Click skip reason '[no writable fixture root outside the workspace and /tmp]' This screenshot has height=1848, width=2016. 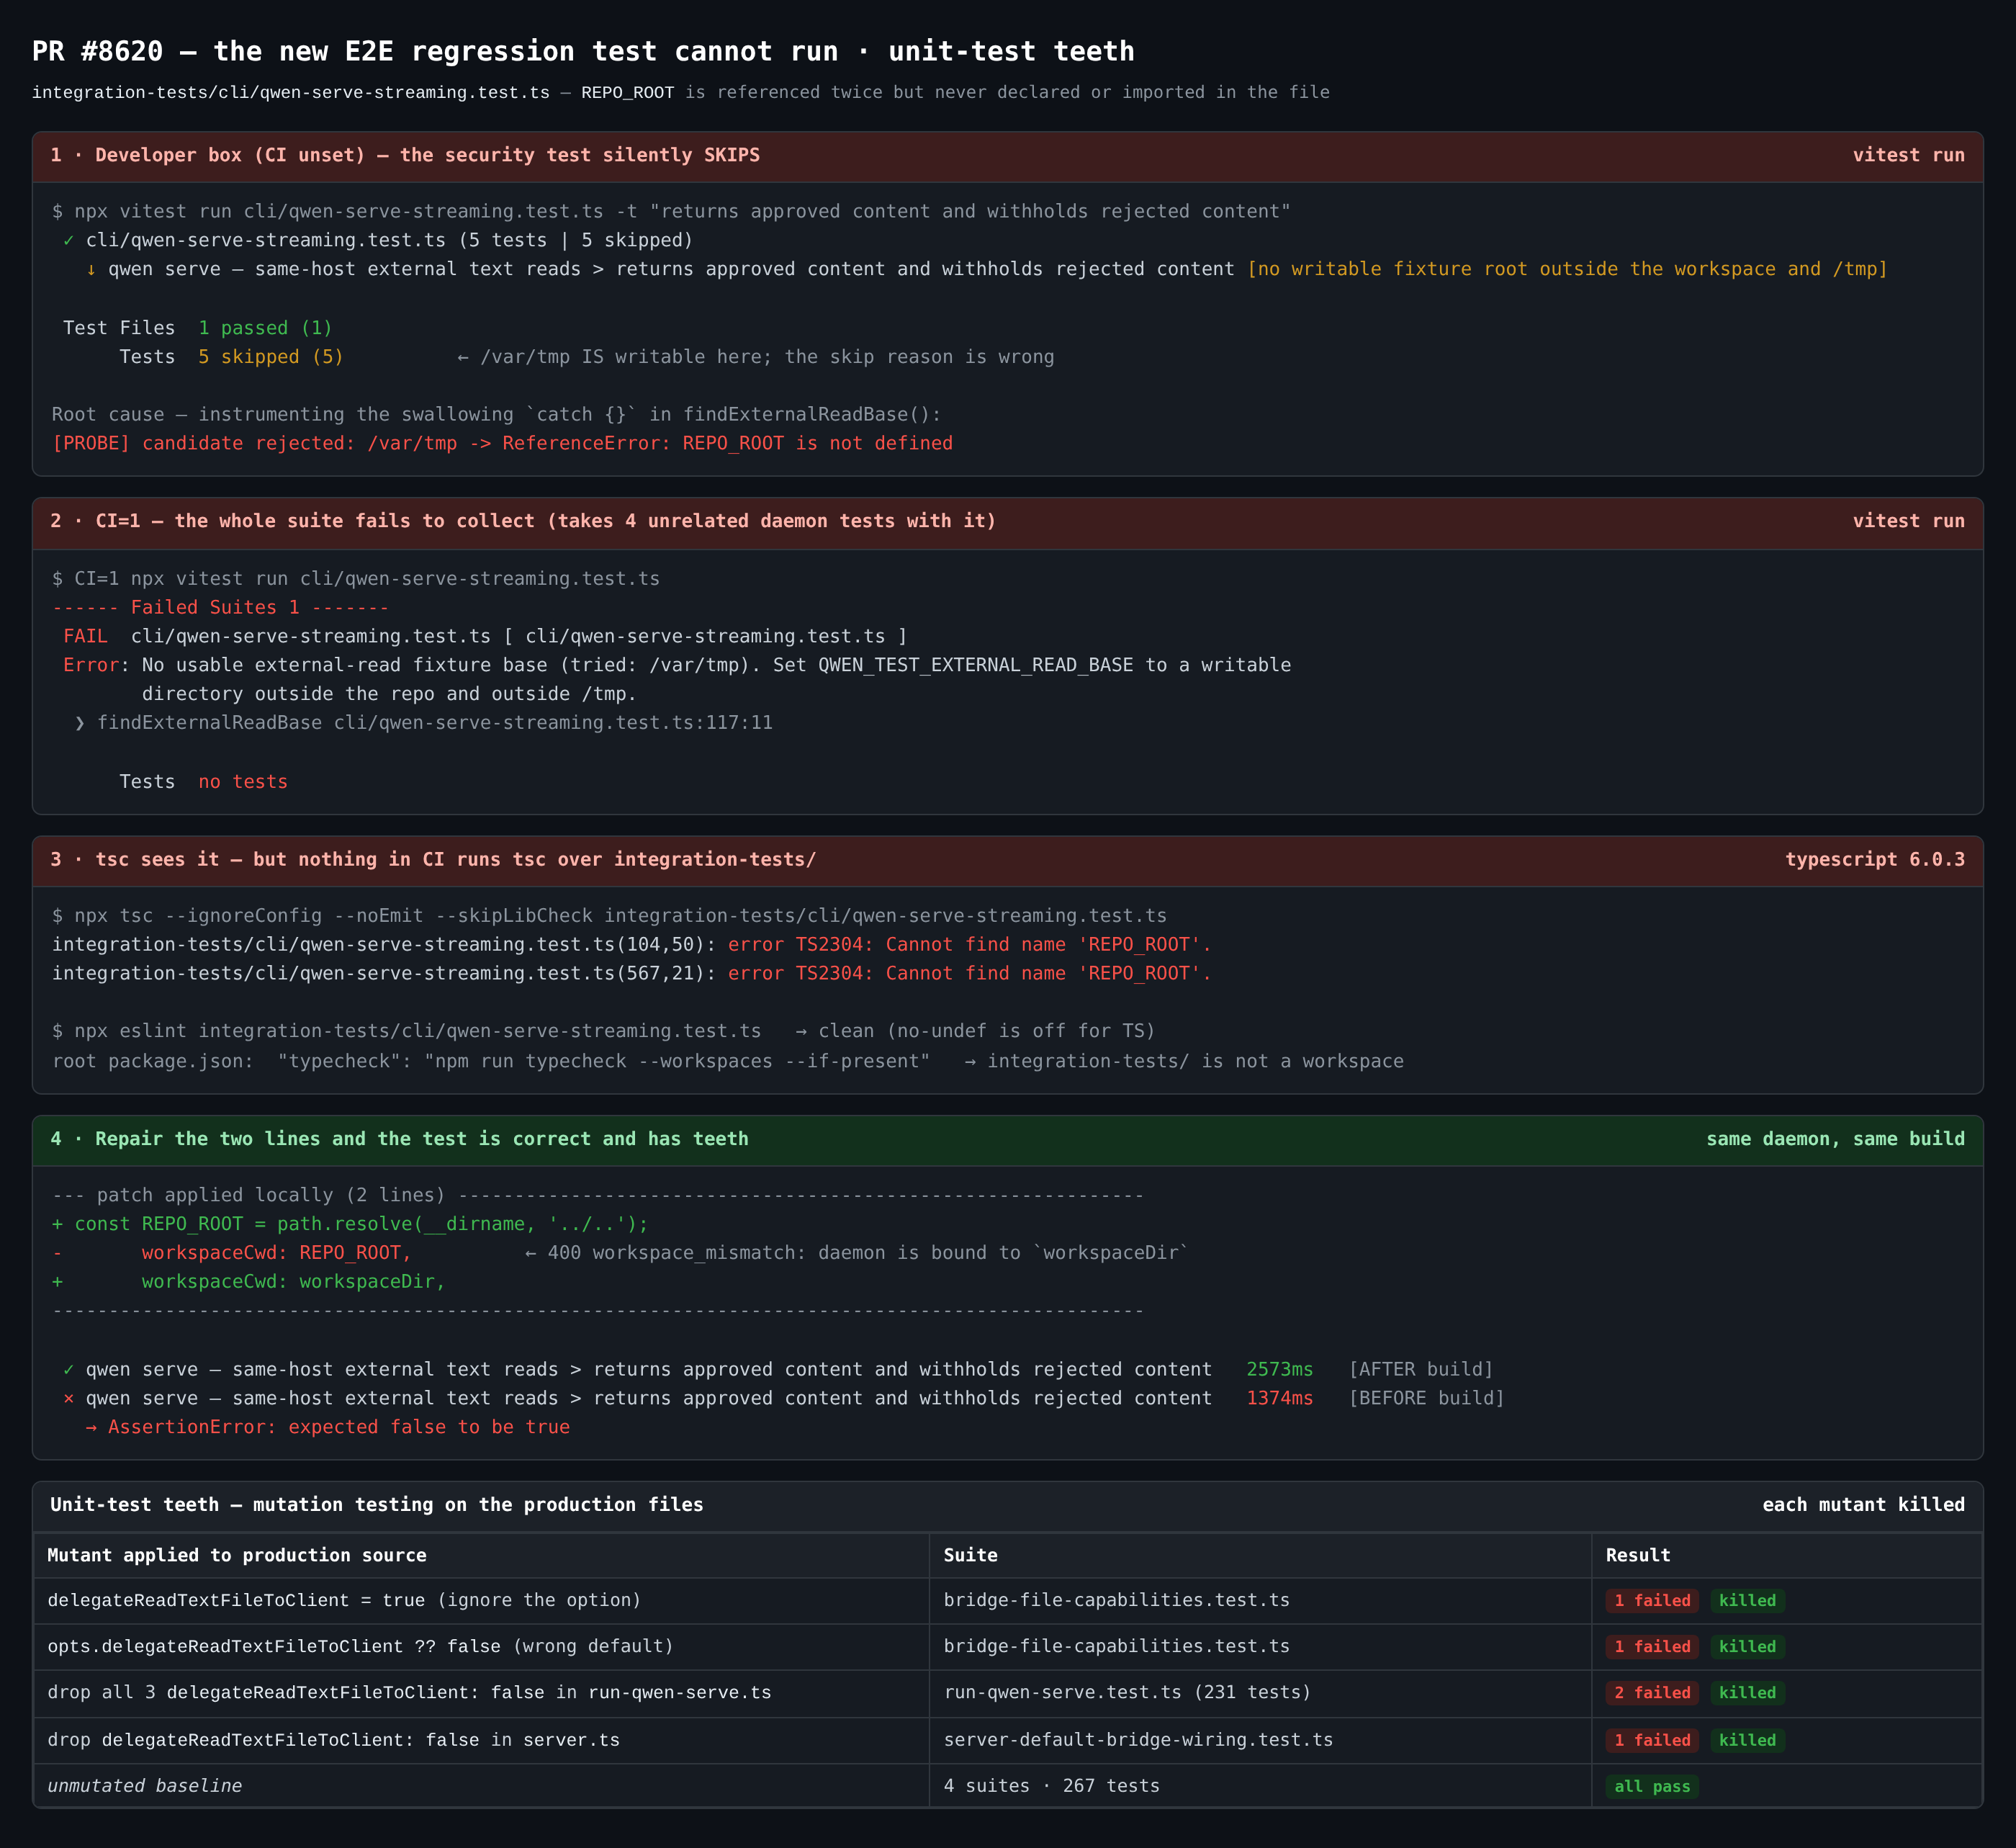click(x=1567, y=270)
